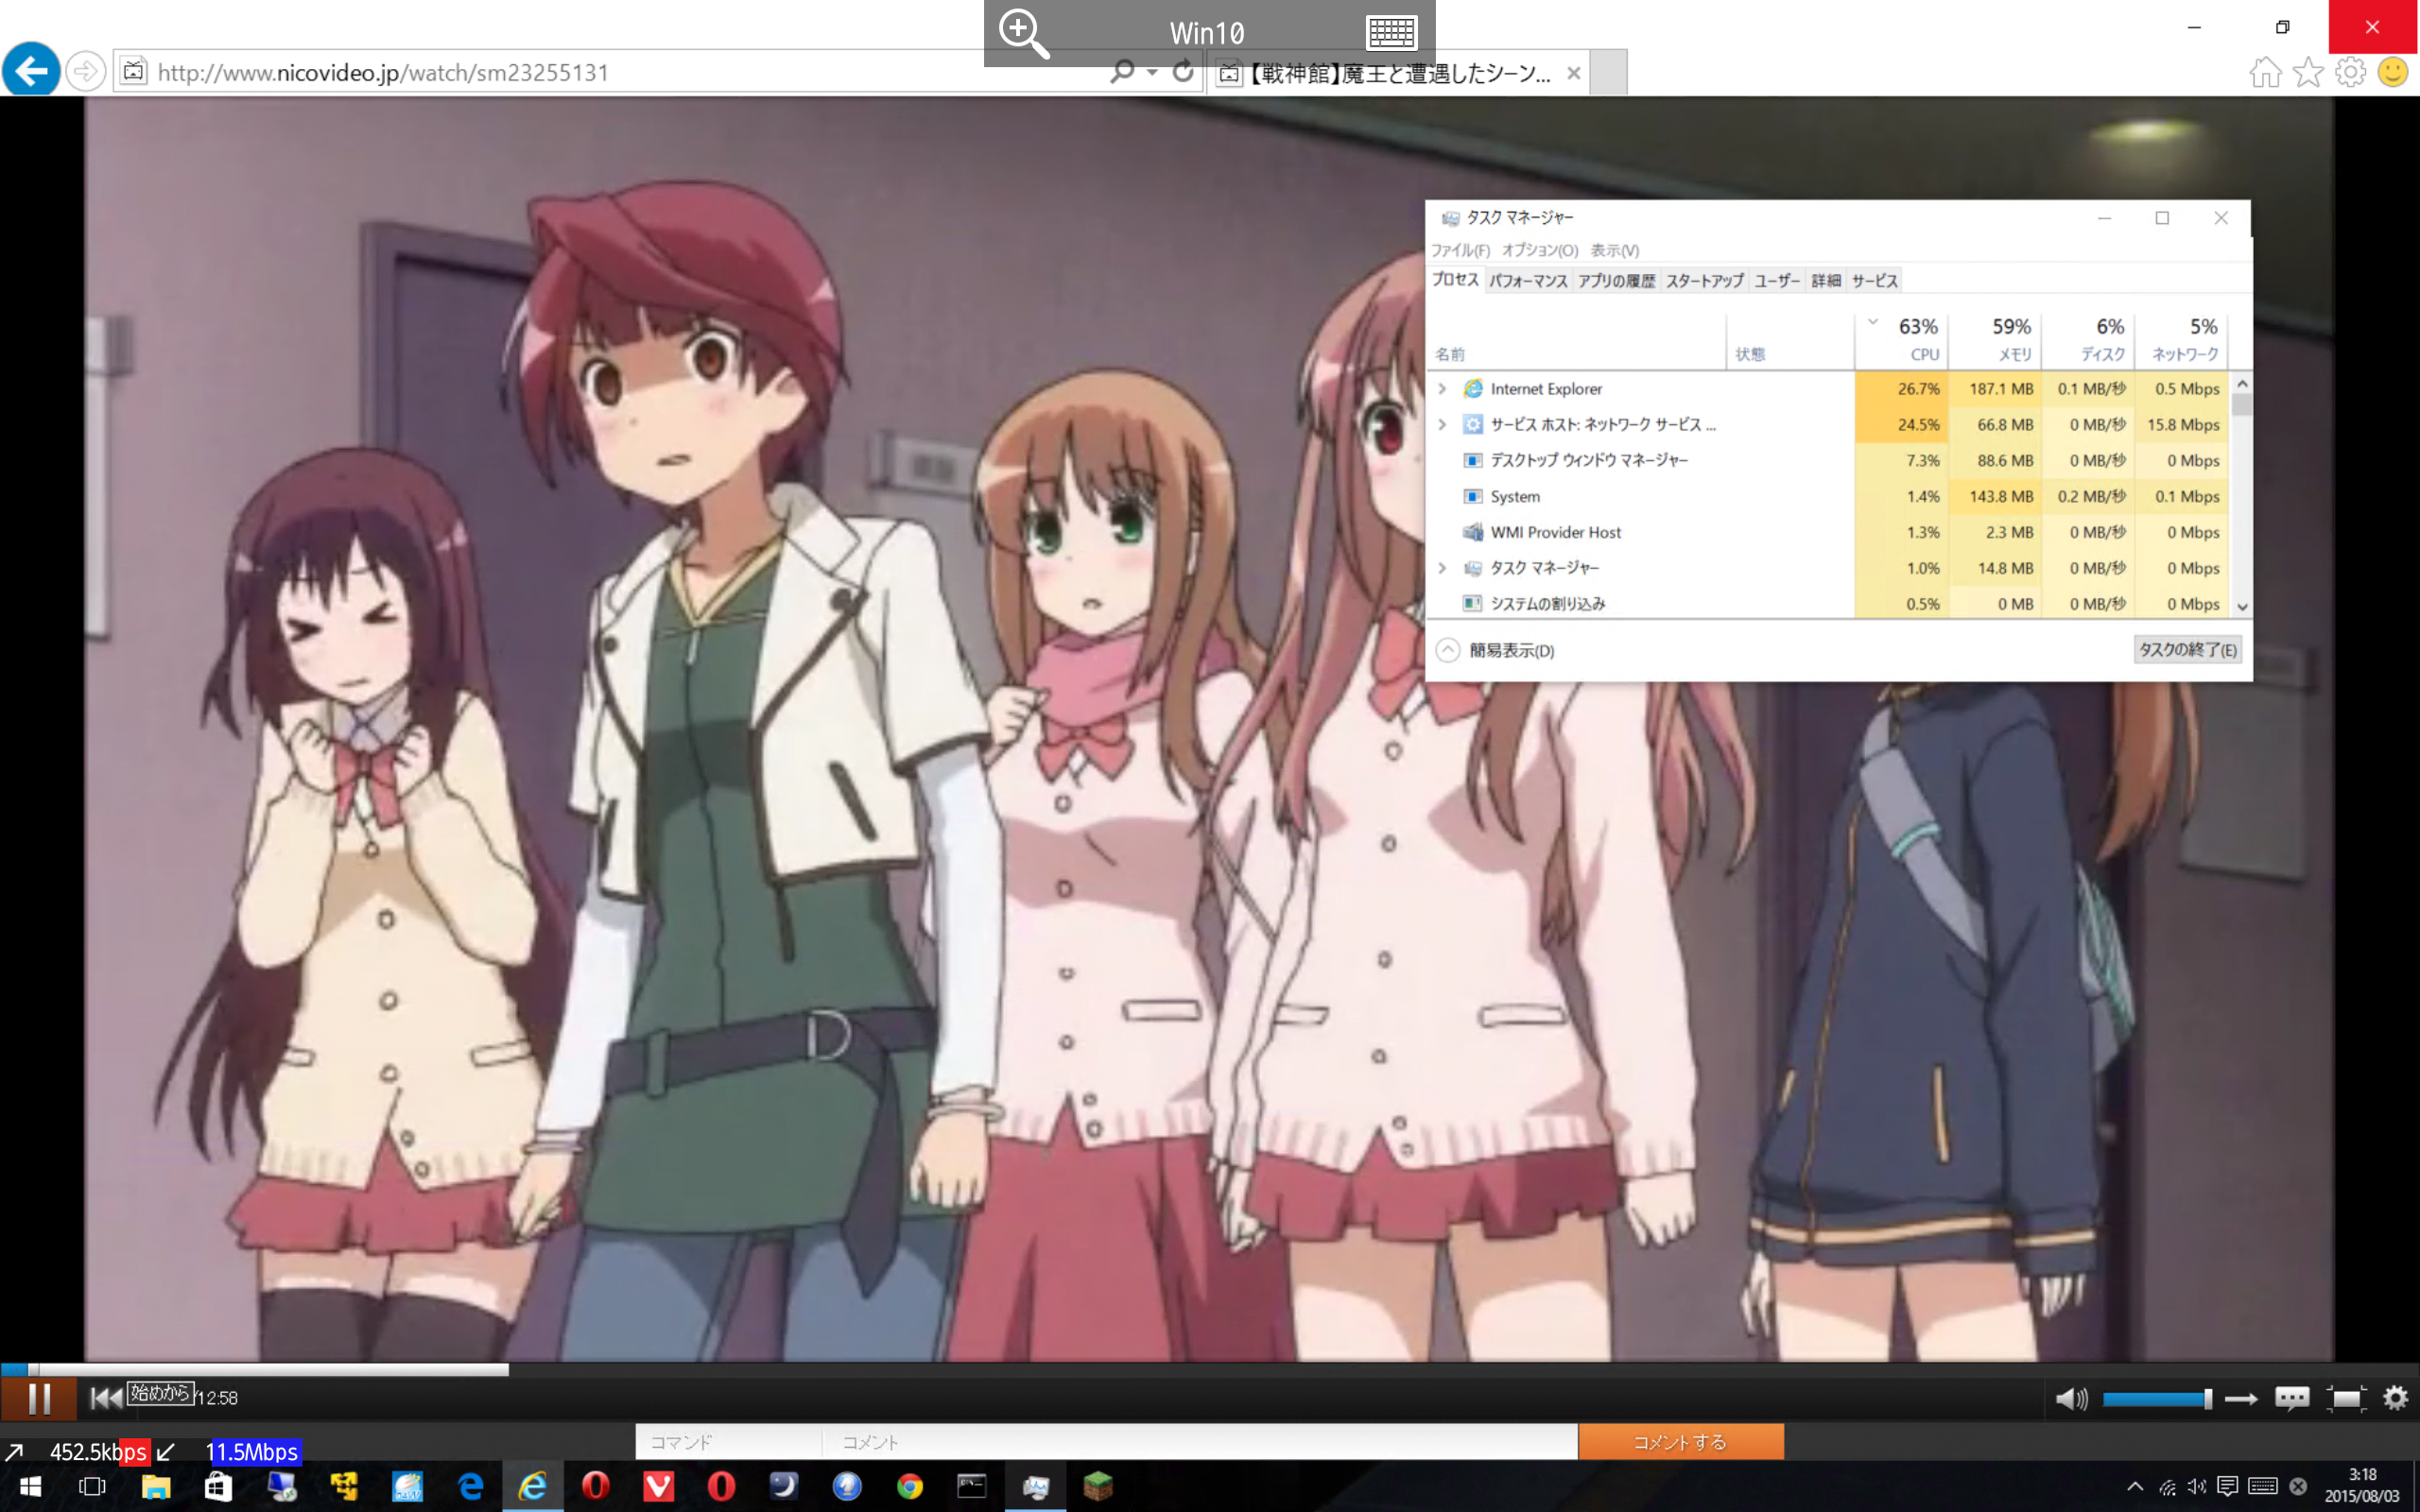Launch Google Chrome from taskbar

coord(909,1487)
